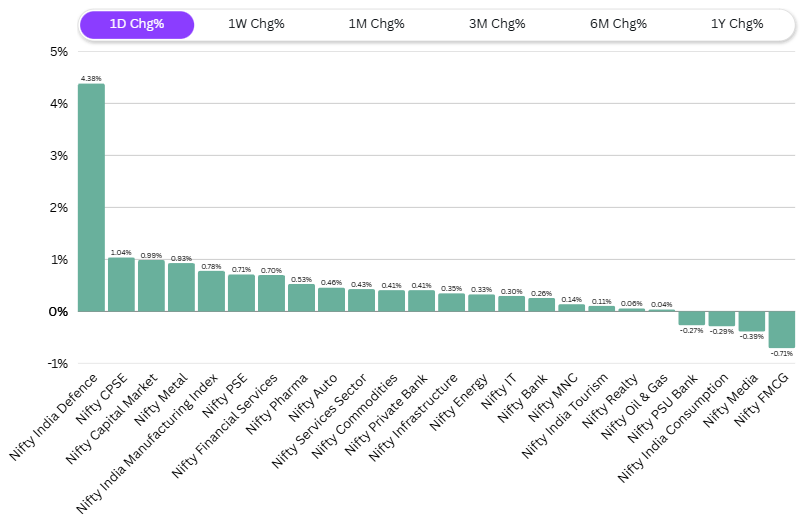Click the Nifty PSU Bank axis label
Viewport: 806px width, 527px height.
click(x=663, y=408)
